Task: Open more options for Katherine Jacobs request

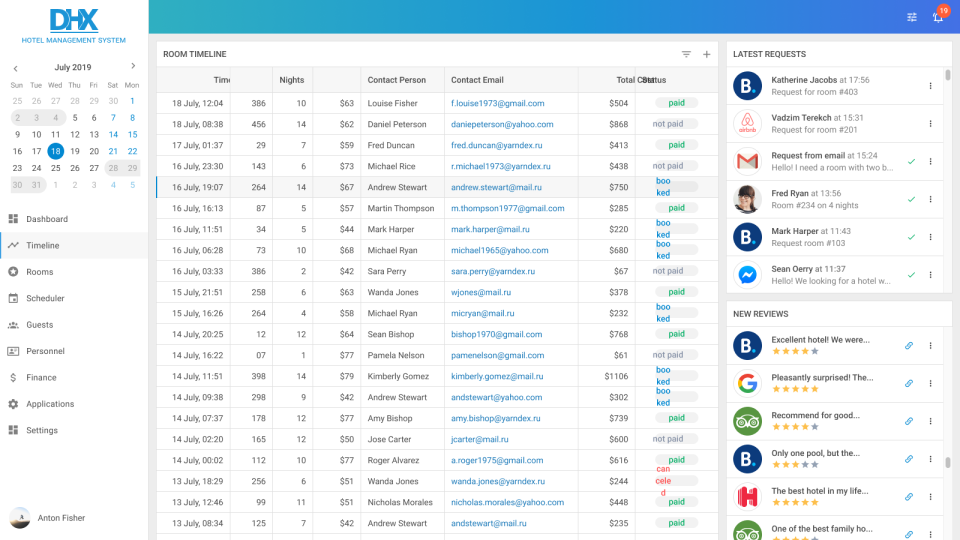Action: pos(931,86)
